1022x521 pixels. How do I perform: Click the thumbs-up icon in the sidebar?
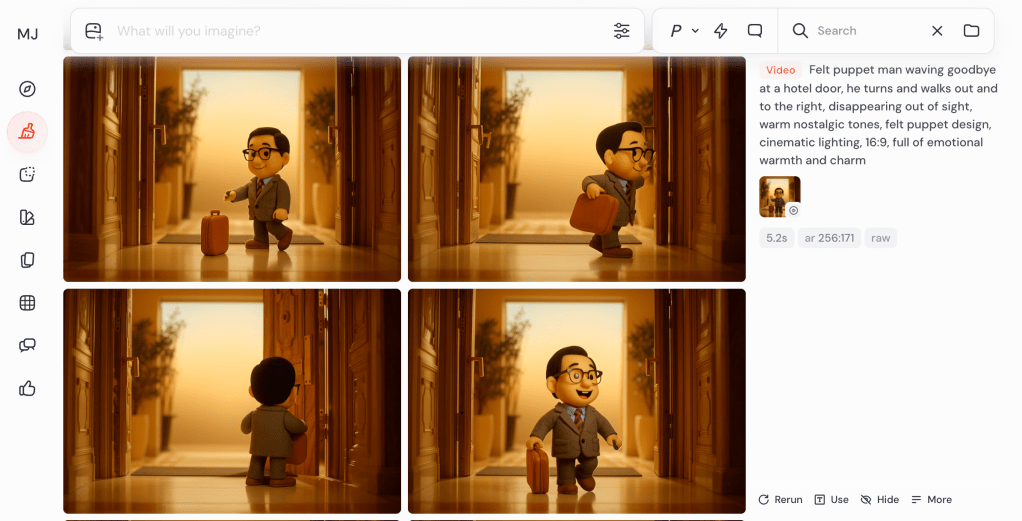tap(28, 388)
